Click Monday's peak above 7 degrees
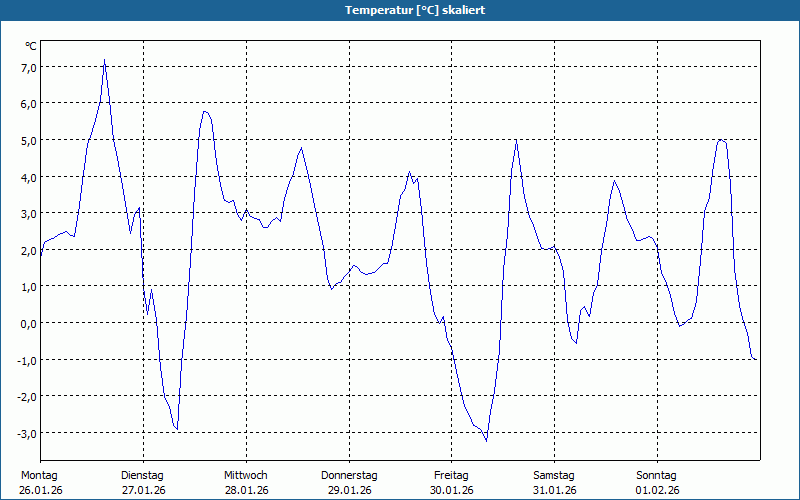 pyautogui.click(x=105, y=60)
